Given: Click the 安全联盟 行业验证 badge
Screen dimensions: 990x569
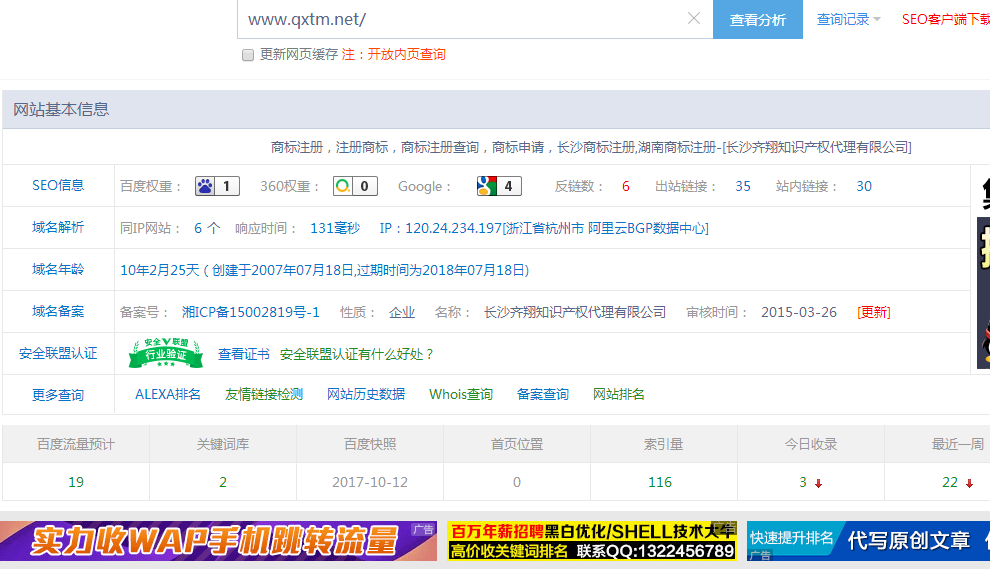Looking at the screenshot, I should [165, 353].
